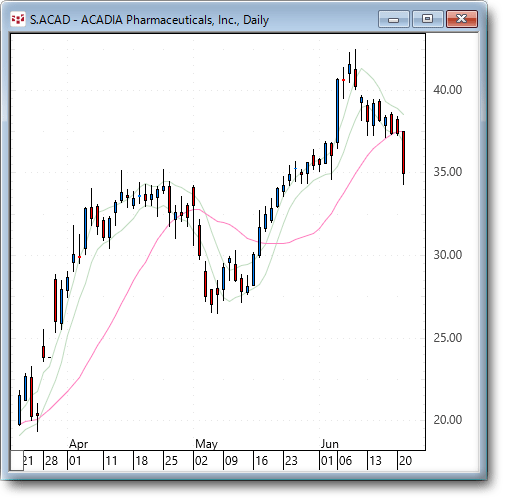Click the 21 date label on time axis
This screenshot has width=505, height=498.
pos(28,461)
